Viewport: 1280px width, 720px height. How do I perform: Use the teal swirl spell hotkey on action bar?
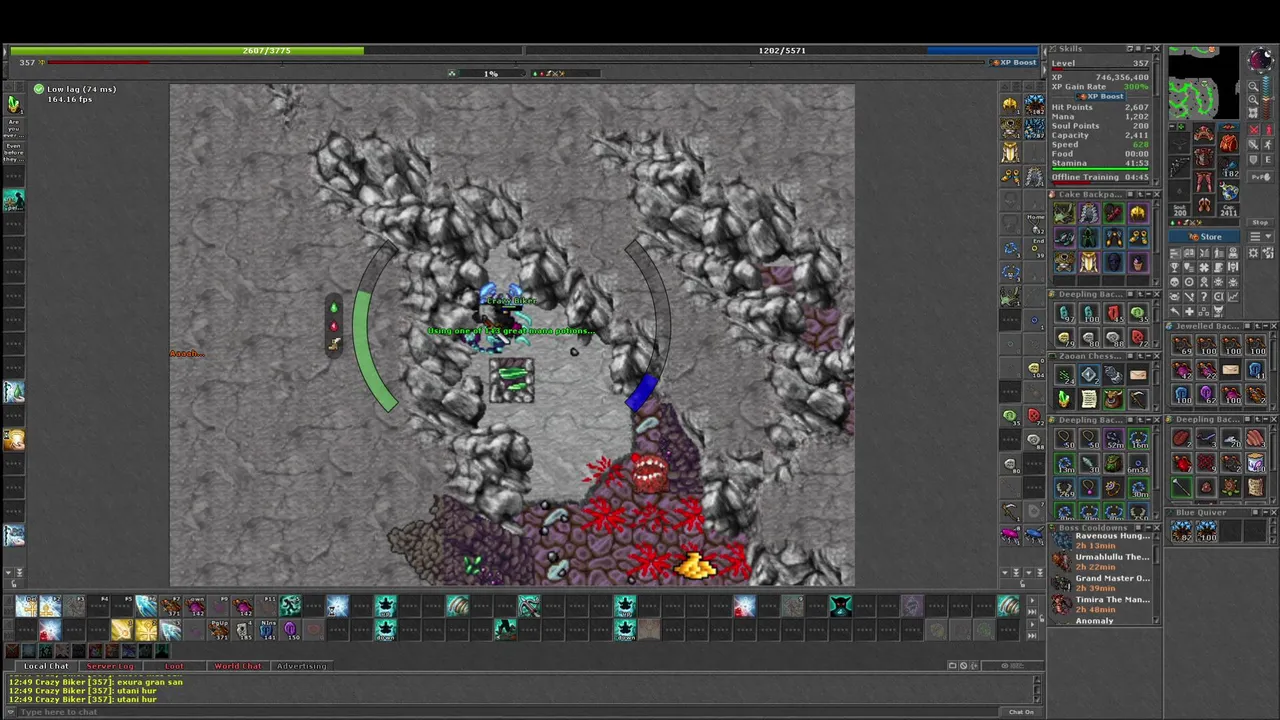[458, 605]
